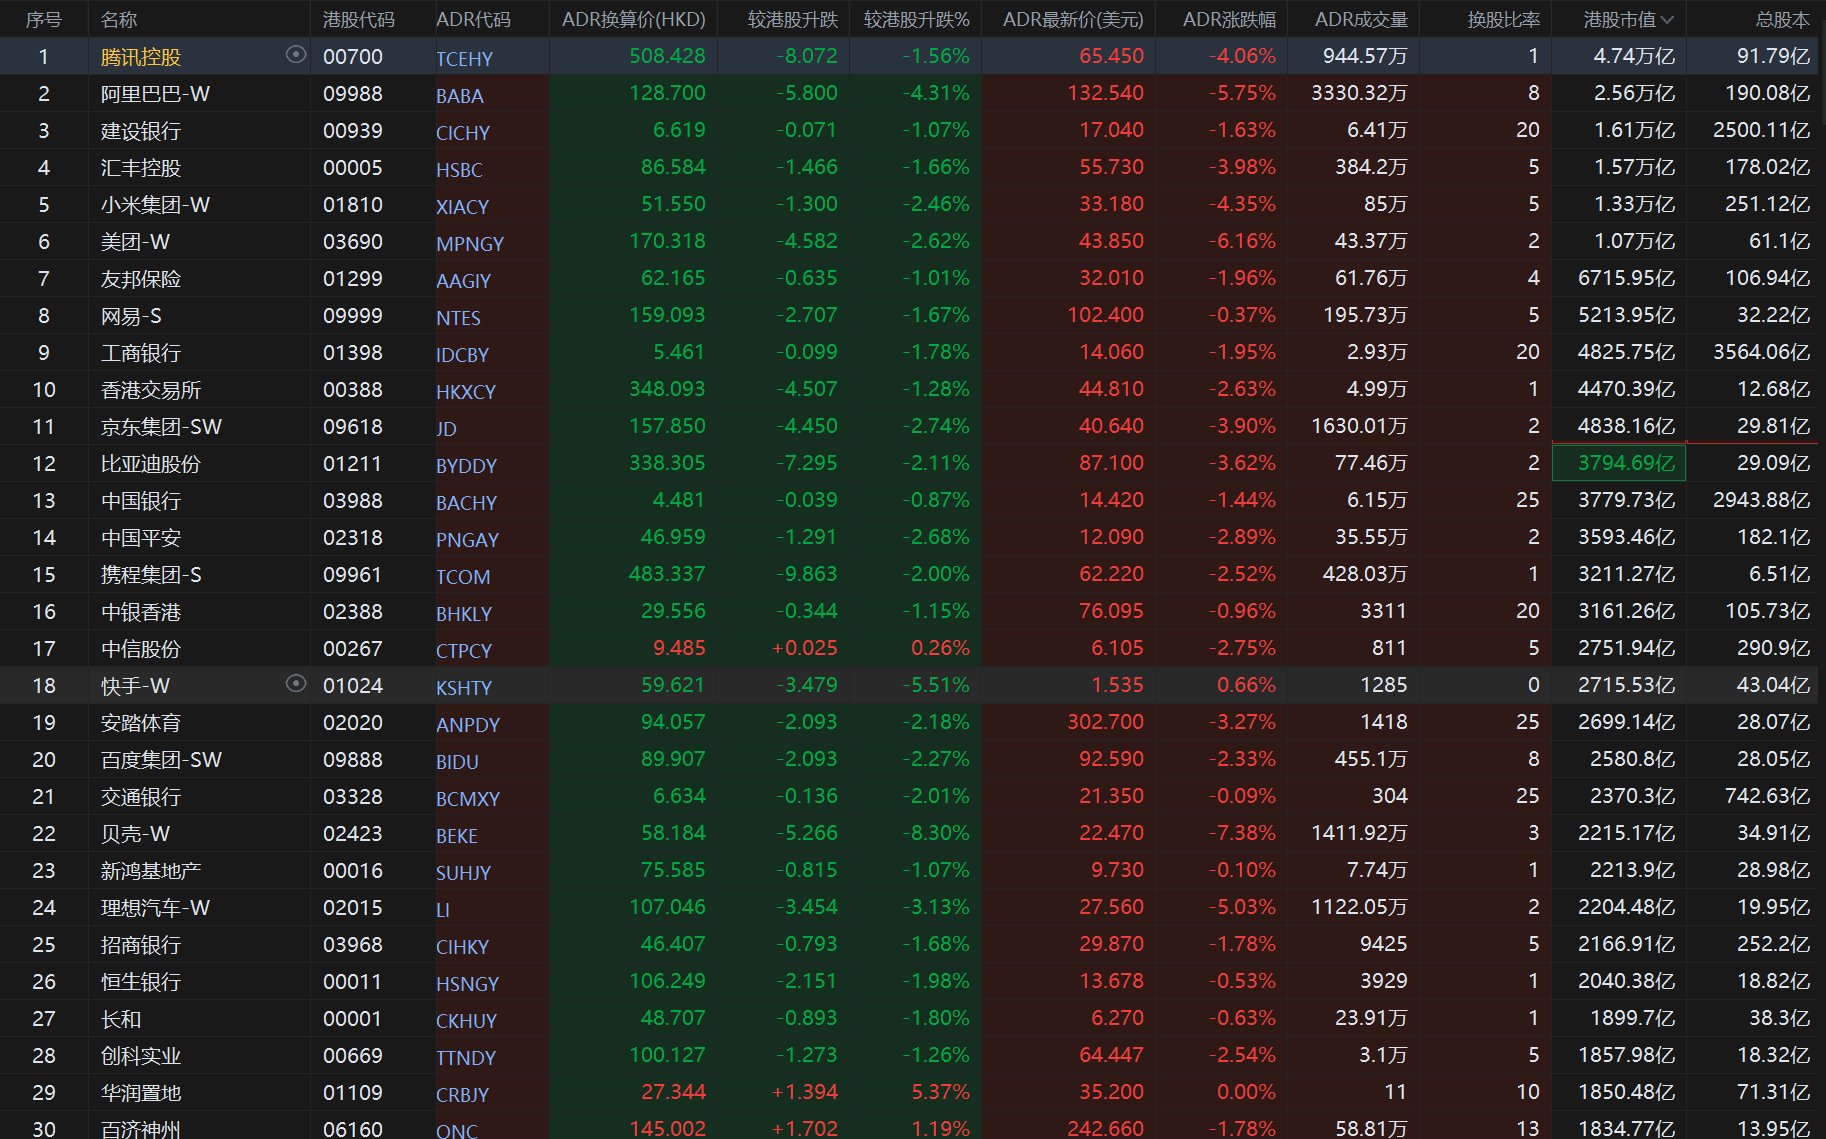This screenshot has width=1826, height=1139.
Task: Select 长和 stock name
Action: click(x=121, y=1019)
